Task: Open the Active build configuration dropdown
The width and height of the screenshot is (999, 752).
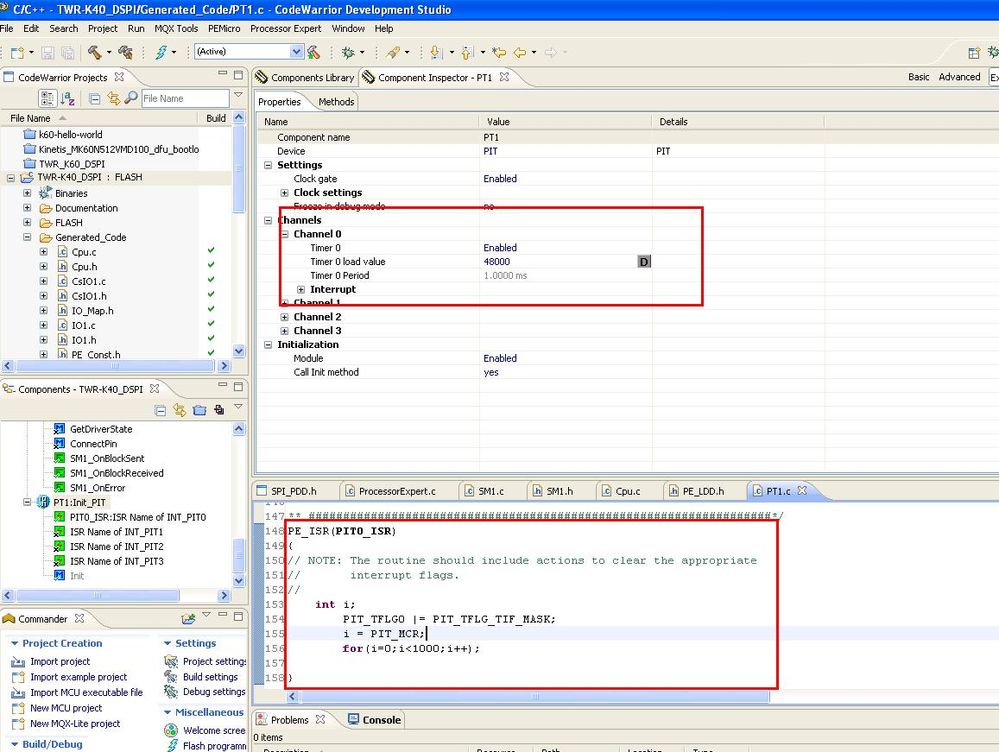Action: pos(296,52)
